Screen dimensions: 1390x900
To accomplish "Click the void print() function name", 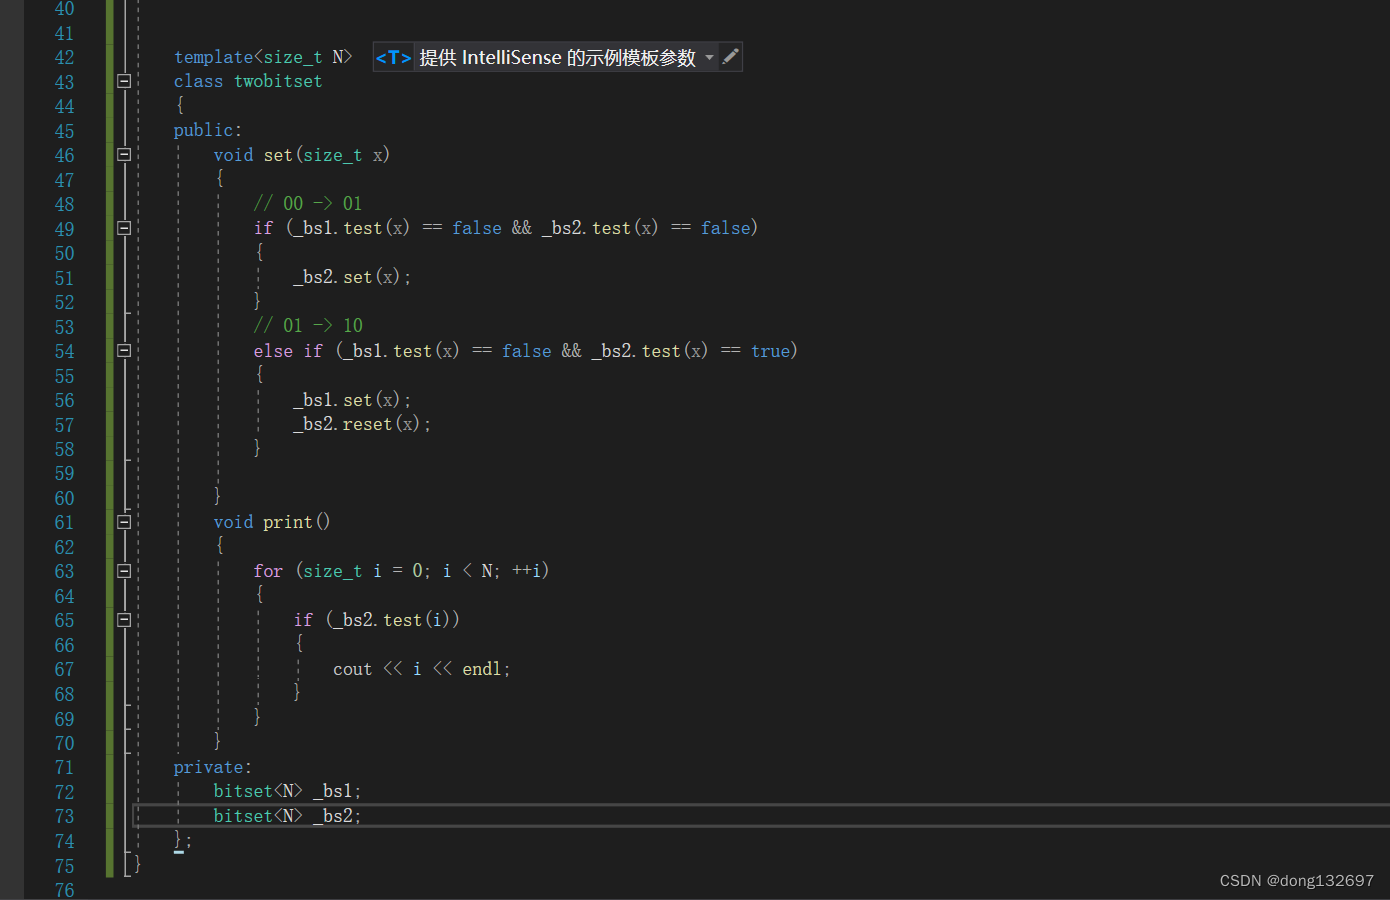I will pos(288,522).
